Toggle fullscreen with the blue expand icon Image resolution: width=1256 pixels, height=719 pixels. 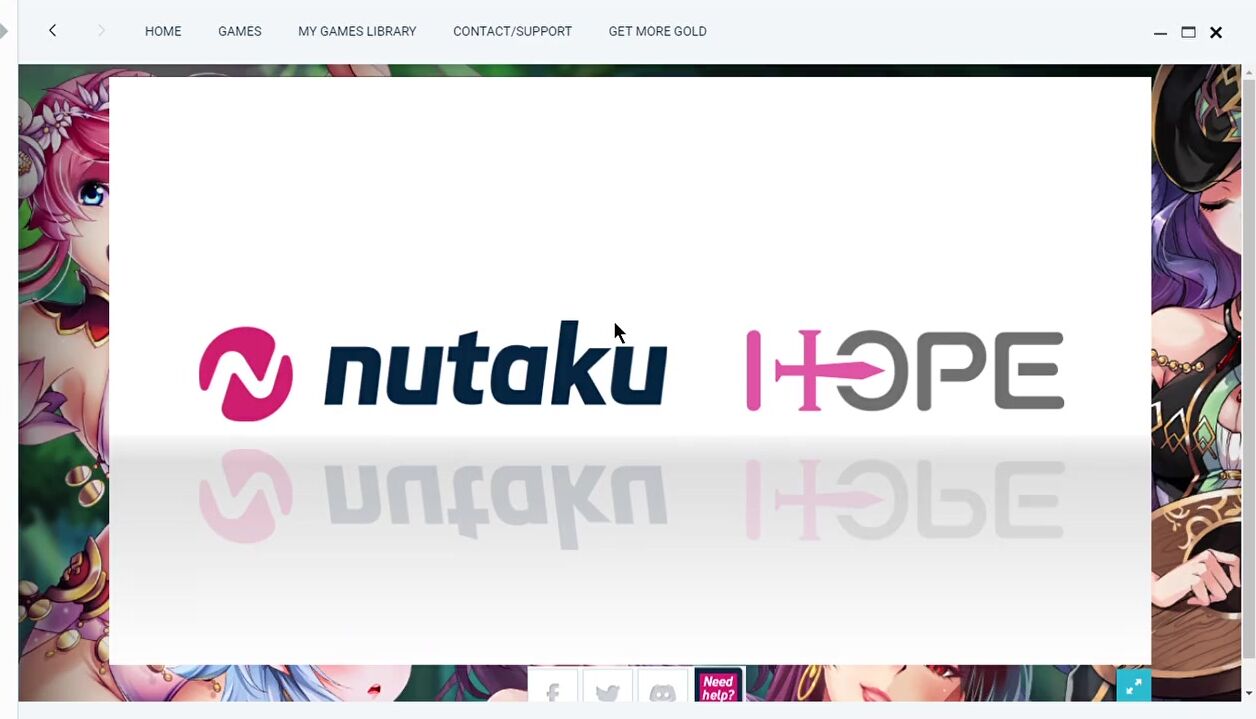(1133, 686)
